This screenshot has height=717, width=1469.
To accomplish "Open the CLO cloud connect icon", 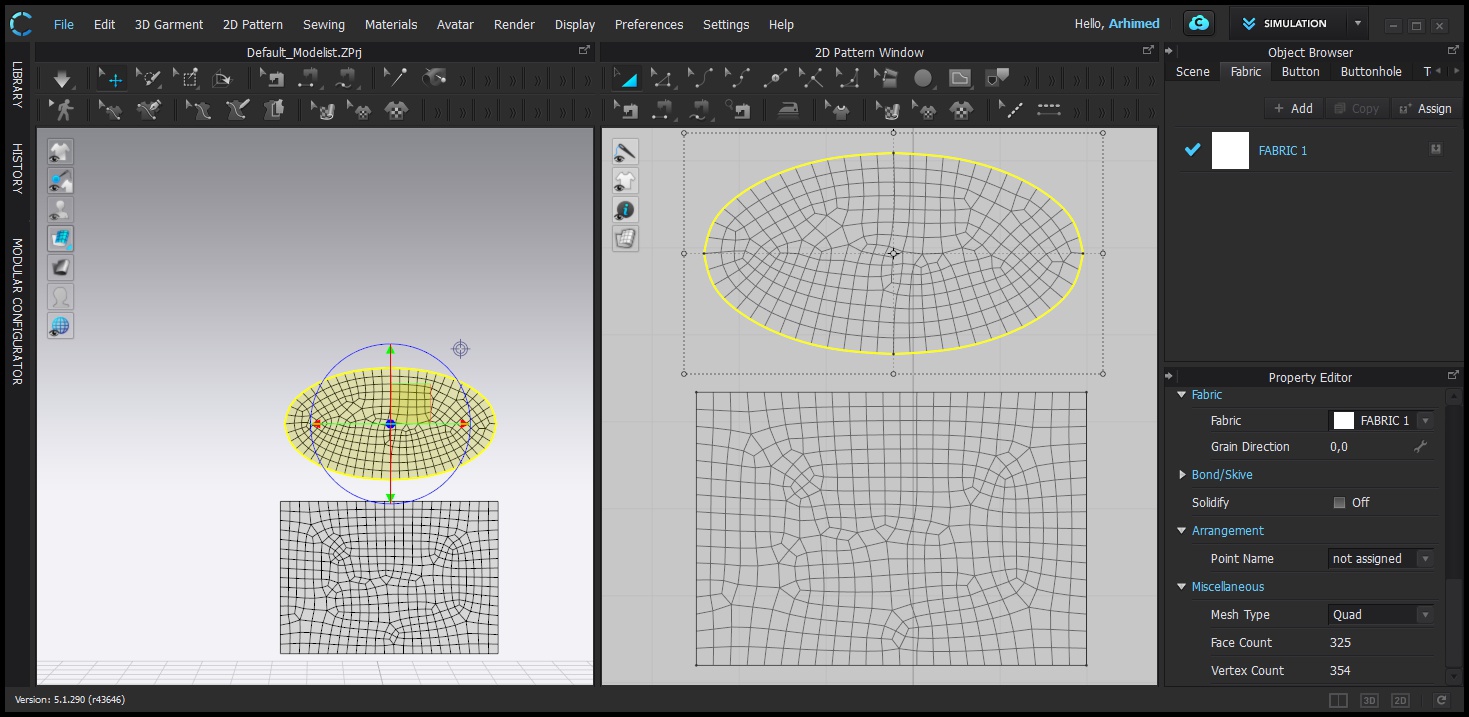I will (x=1198, y=24).
